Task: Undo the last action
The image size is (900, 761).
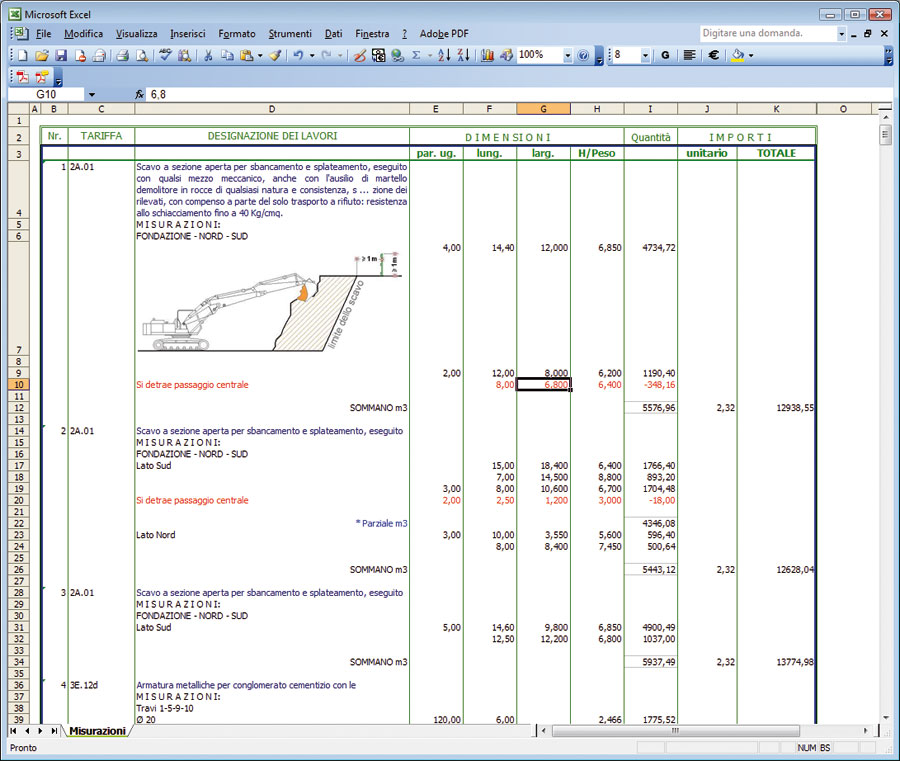Action: point(298,56)
